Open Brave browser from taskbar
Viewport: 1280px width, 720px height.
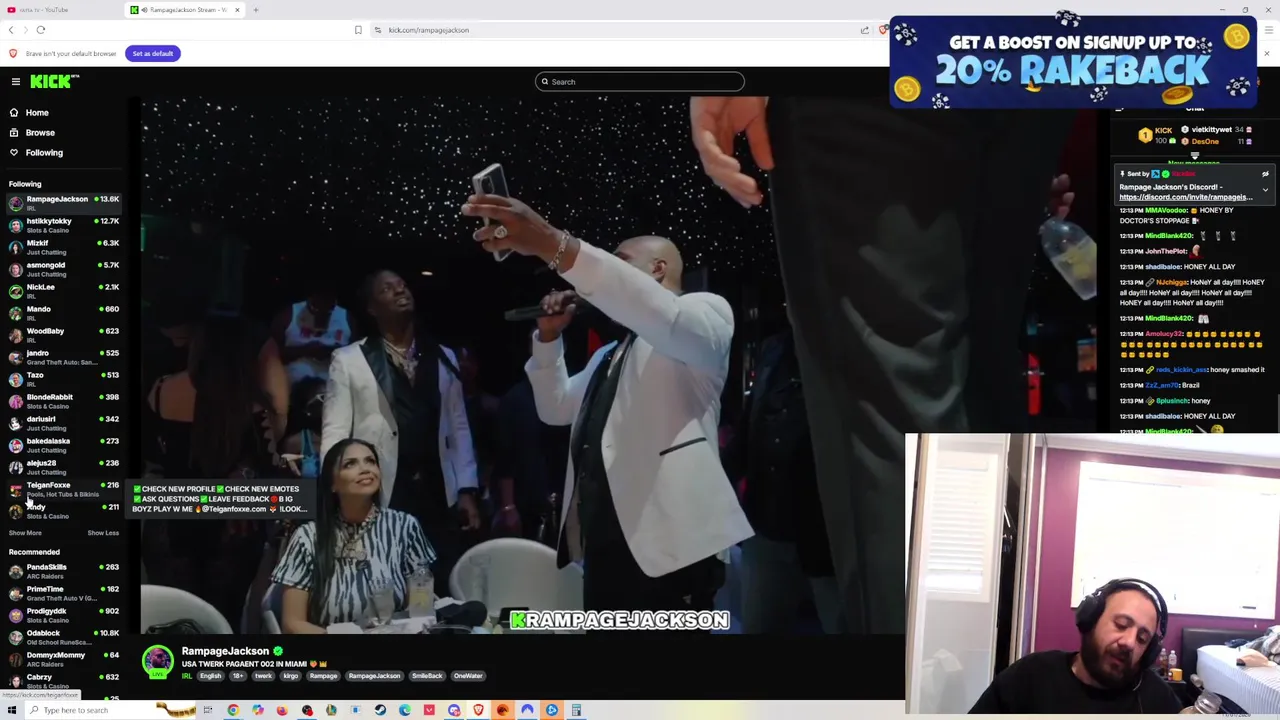click(x=478, y=710)
